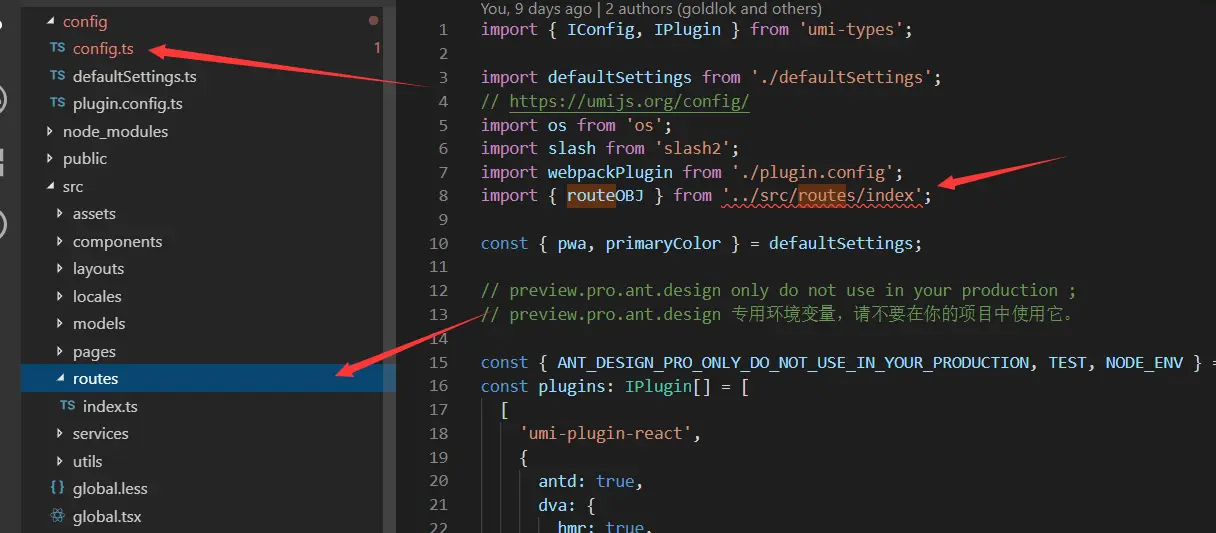
Task: Click the TS icon beside plugin.config.ts
Action: [57, 104]
